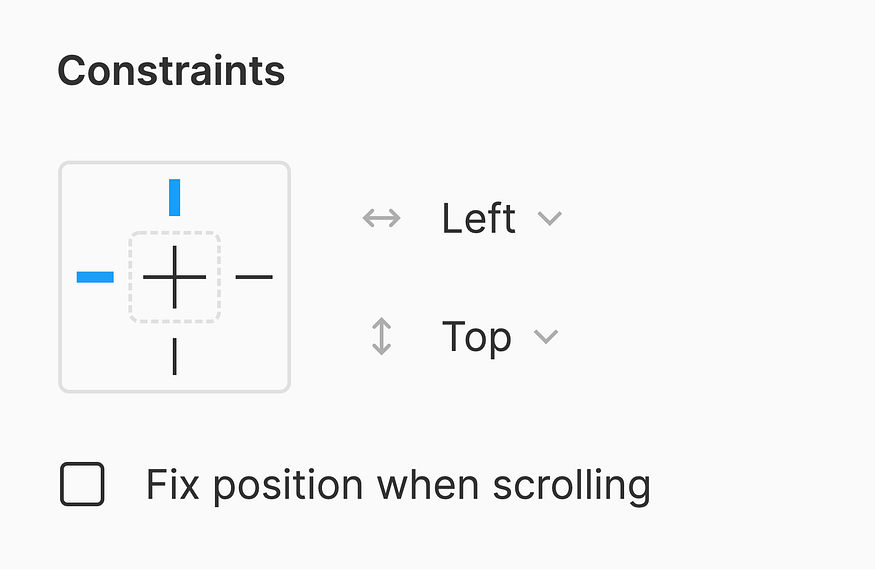Toggle the blue left constraint bar
875x569 pixels.
(95, 277)
